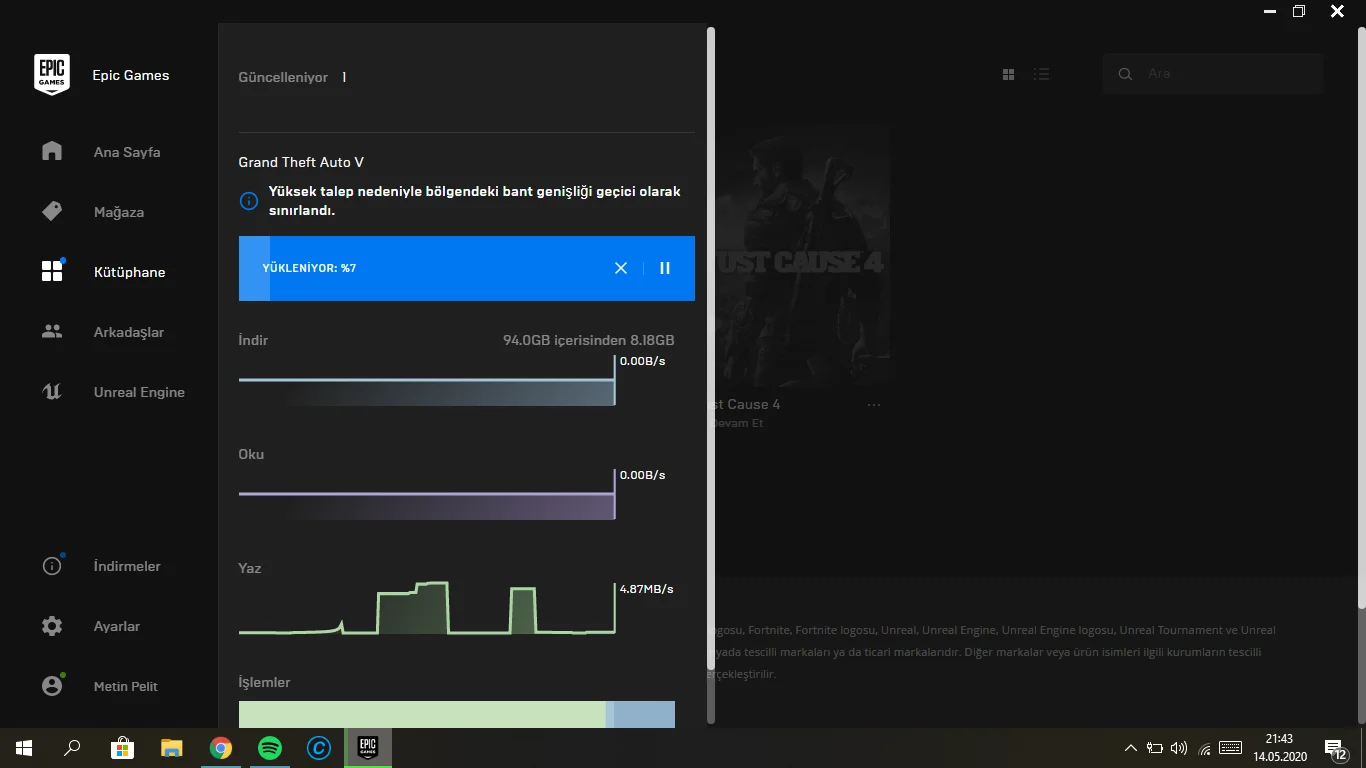The width and height of the screenshot is (1366, 768).
Task: Click the Grand Theft Auto V title
Action: tap(301, 162)
